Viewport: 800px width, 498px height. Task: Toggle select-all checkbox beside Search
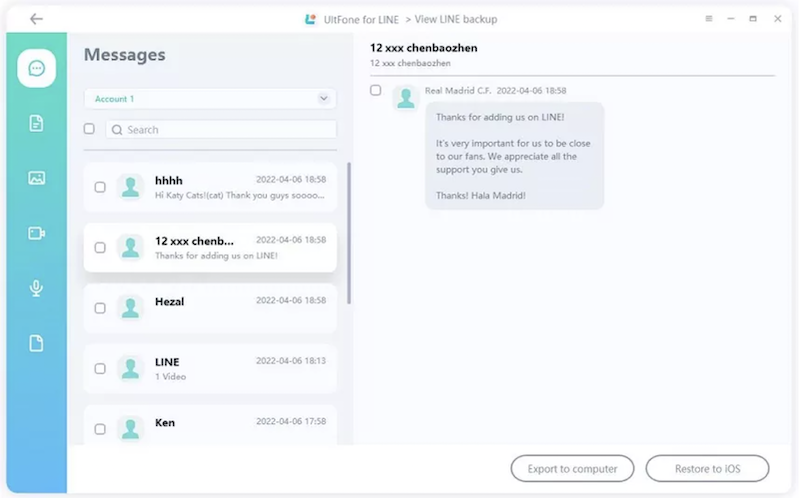coord(89,129)
